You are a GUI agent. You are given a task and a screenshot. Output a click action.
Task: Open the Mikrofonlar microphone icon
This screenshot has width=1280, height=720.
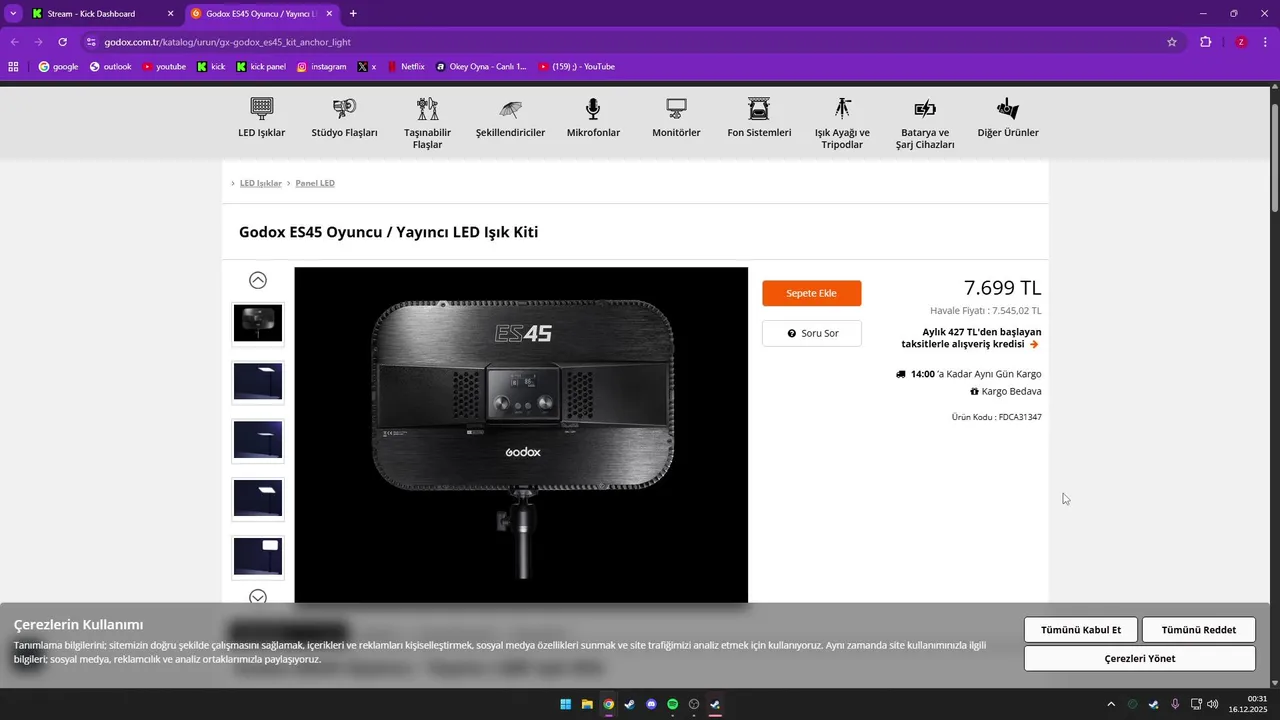click(593, 108)
